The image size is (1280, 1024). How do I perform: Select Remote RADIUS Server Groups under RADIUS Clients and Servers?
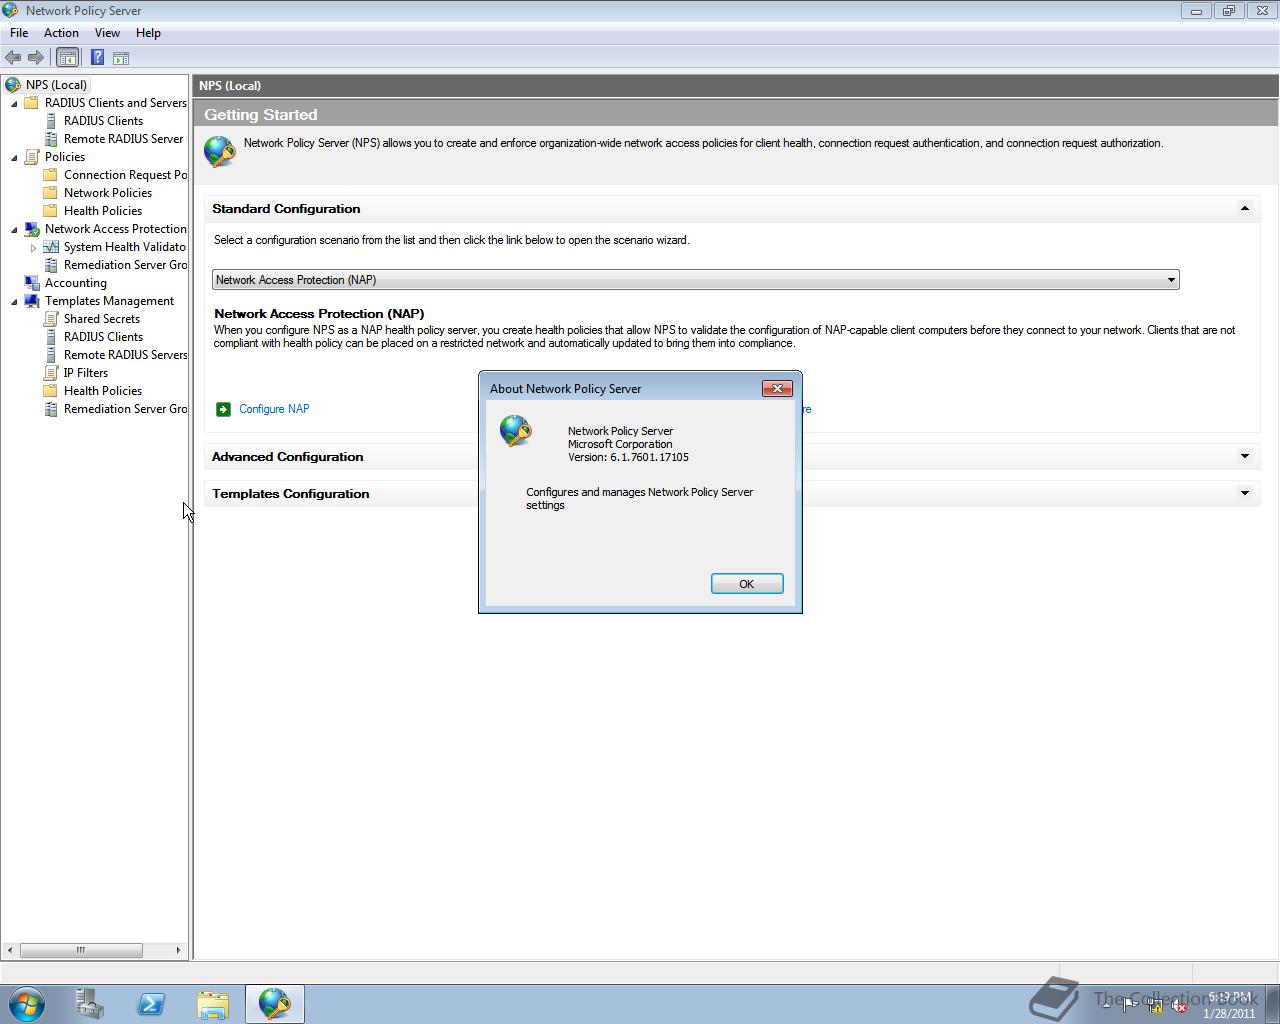pyautogui.click(x=124, y=139)
